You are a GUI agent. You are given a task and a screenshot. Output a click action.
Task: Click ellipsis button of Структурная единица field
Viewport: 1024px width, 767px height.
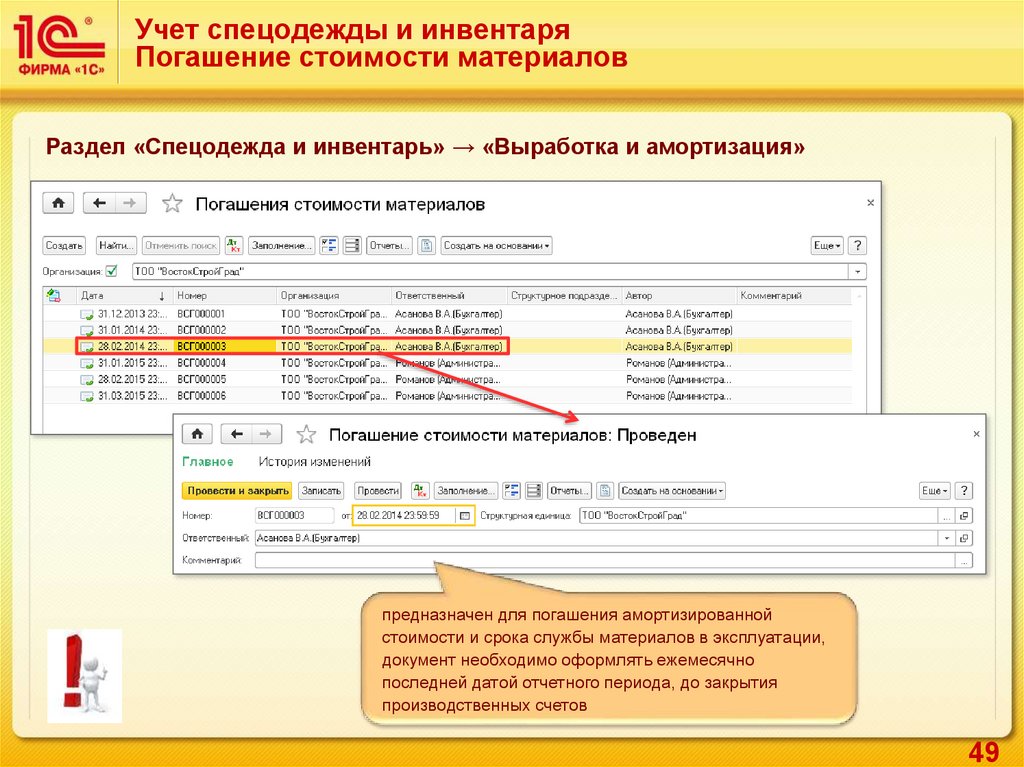pyautogui.click(x=947, y=515)
